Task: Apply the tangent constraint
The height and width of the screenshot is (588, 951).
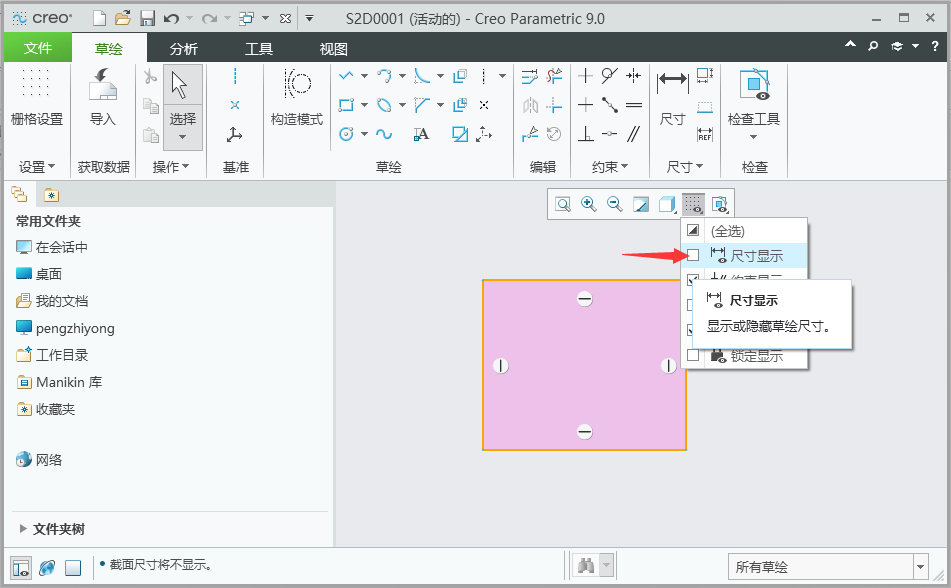Action: pyautogui.click(x=610, y=76)
